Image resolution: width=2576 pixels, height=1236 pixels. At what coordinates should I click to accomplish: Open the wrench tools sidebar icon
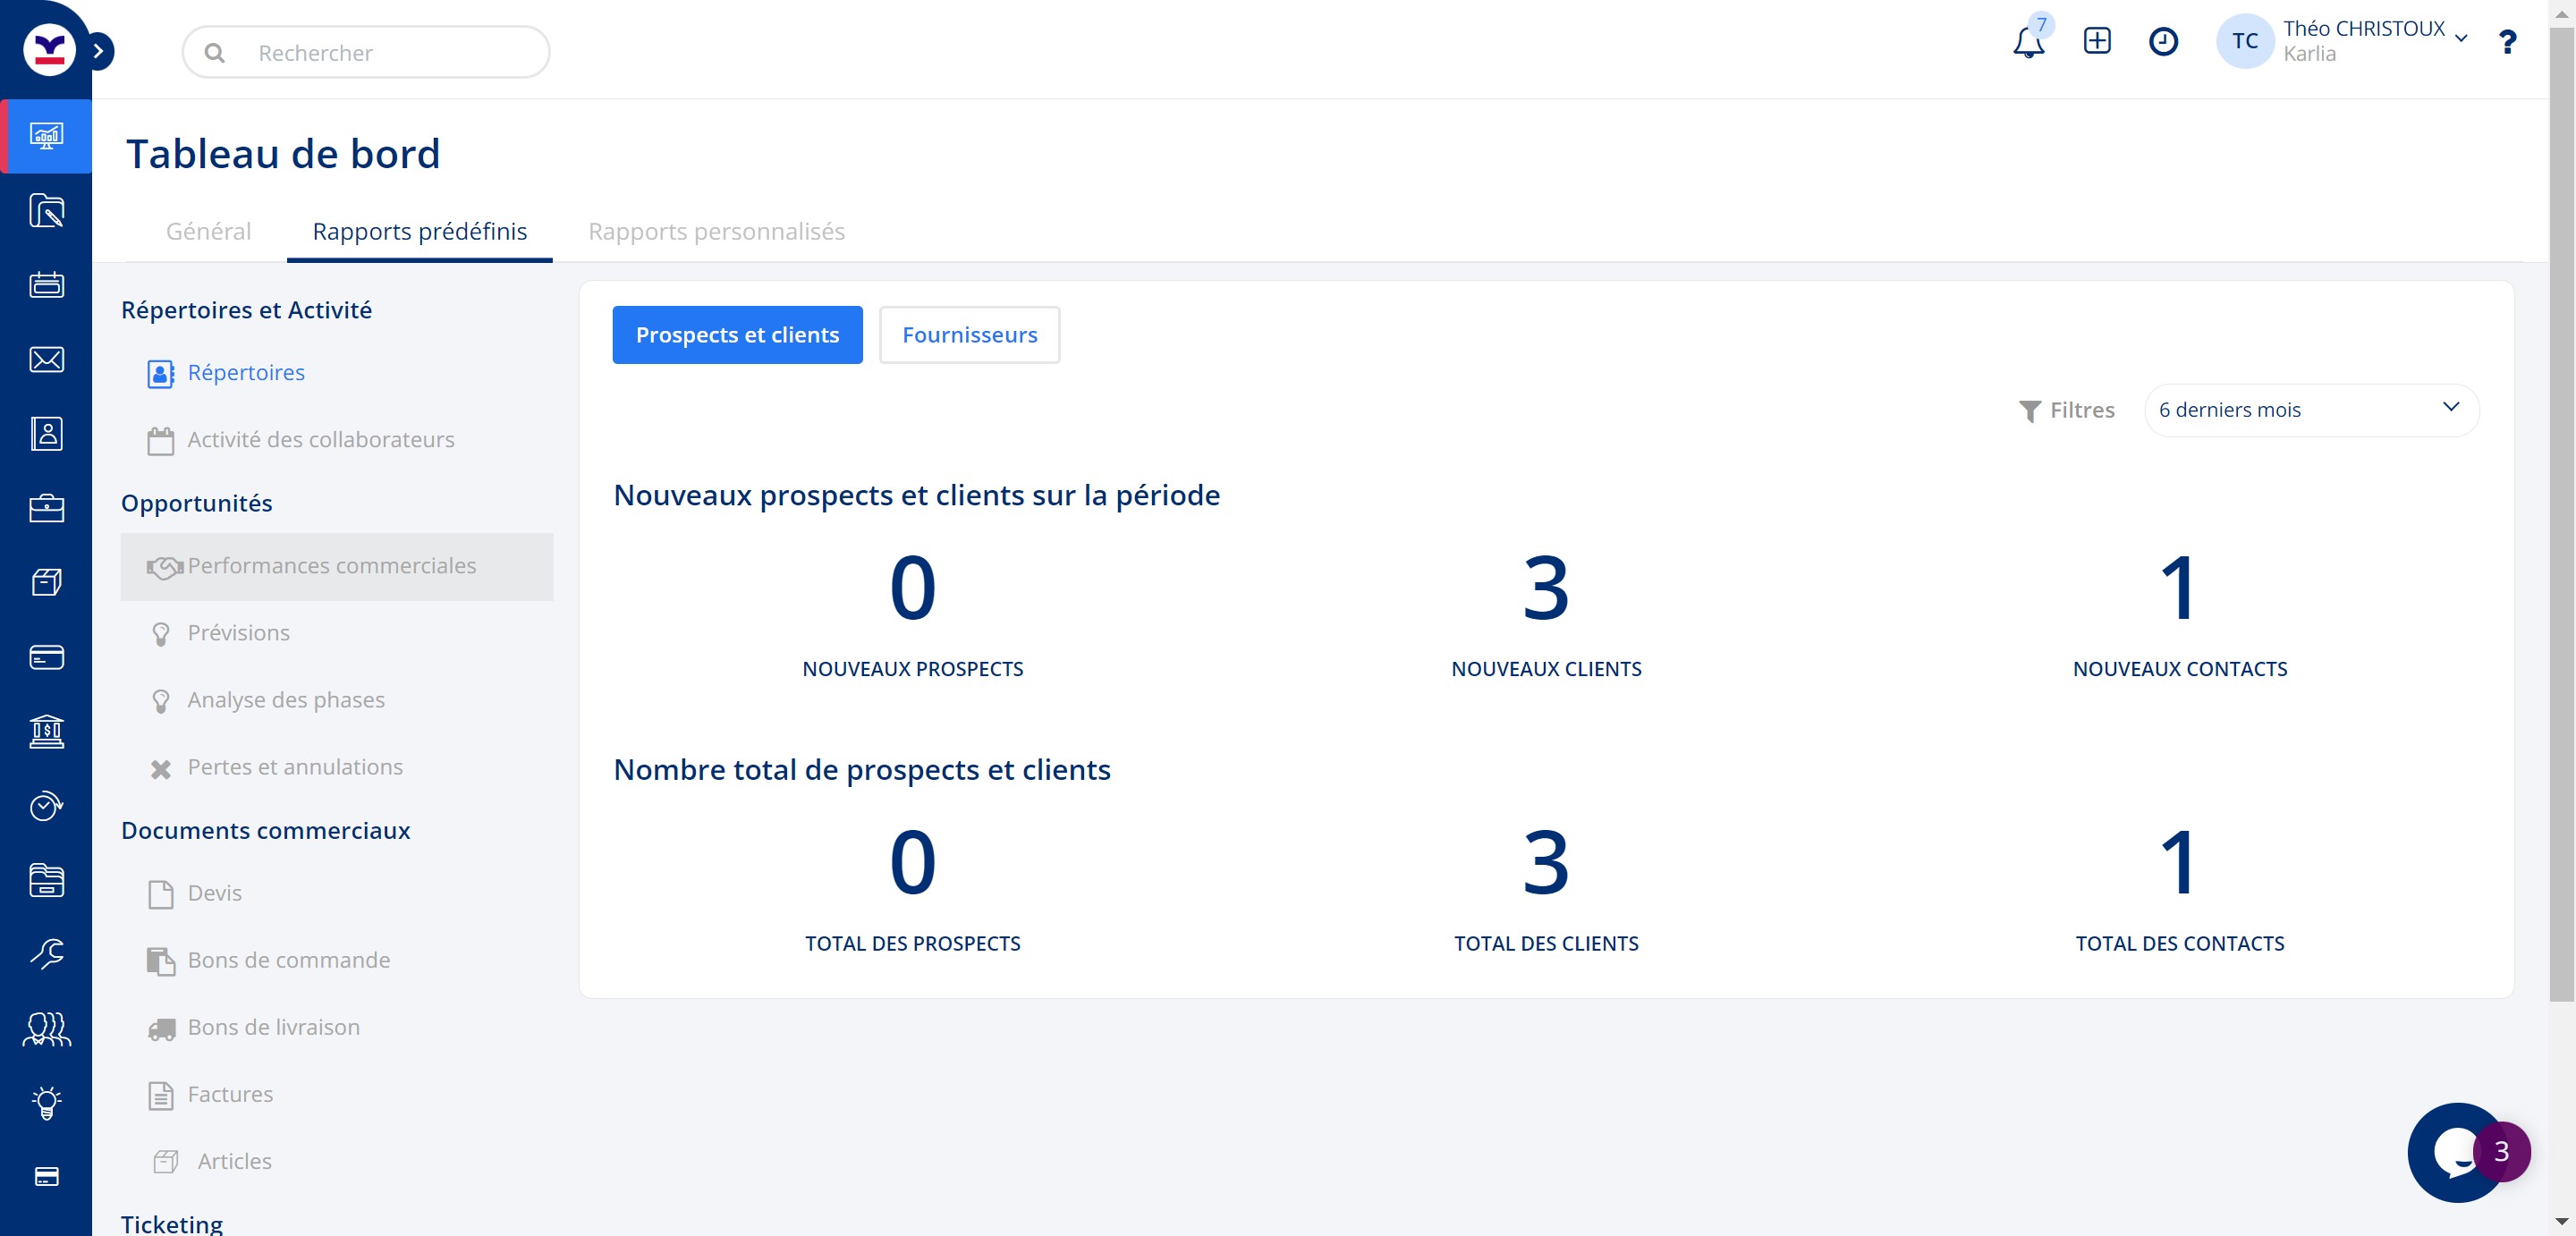[46, 954]
